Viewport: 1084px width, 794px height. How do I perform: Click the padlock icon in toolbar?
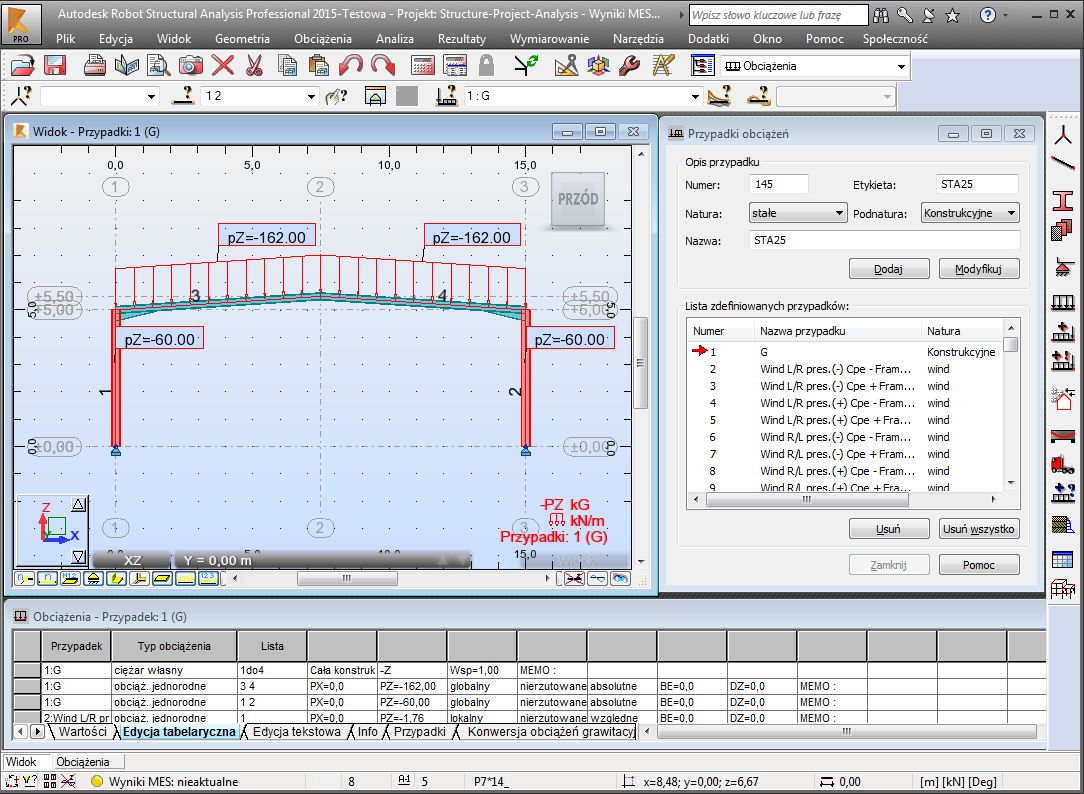point(486,66)
